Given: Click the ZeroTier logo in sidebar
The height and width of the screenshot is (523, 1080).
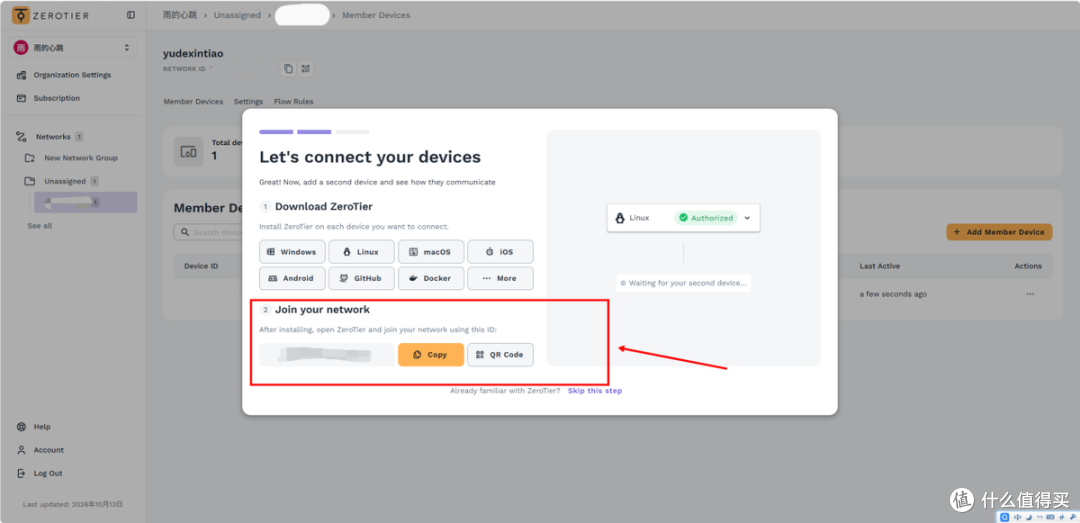Looking at the screenshot, I should pos(51,15).
